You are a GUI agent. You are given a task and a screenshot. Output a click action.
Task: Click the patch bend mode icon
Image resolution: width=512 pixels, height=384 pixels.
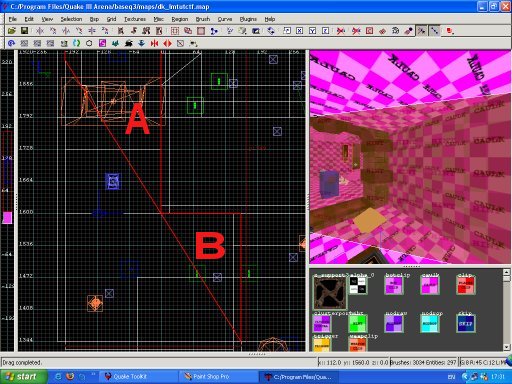coord(395,31)
